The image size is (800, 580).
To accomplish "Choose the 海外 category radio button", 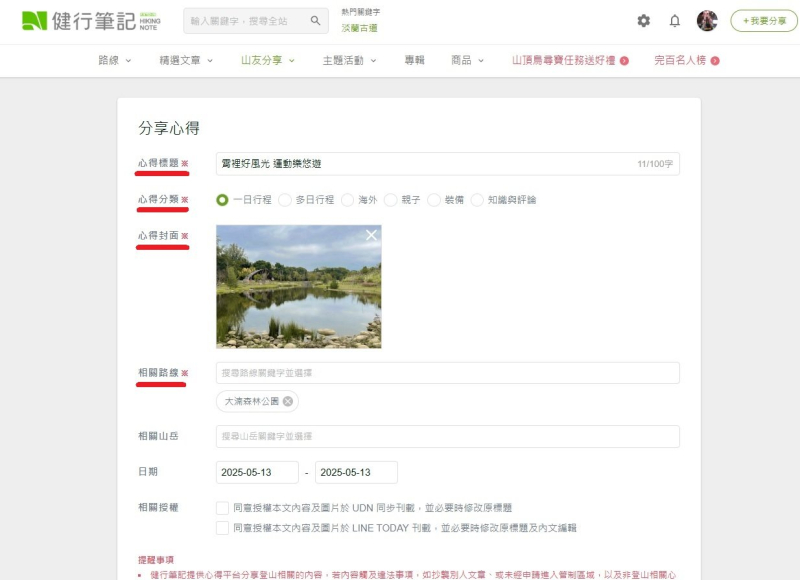I will tap(348, 200).
